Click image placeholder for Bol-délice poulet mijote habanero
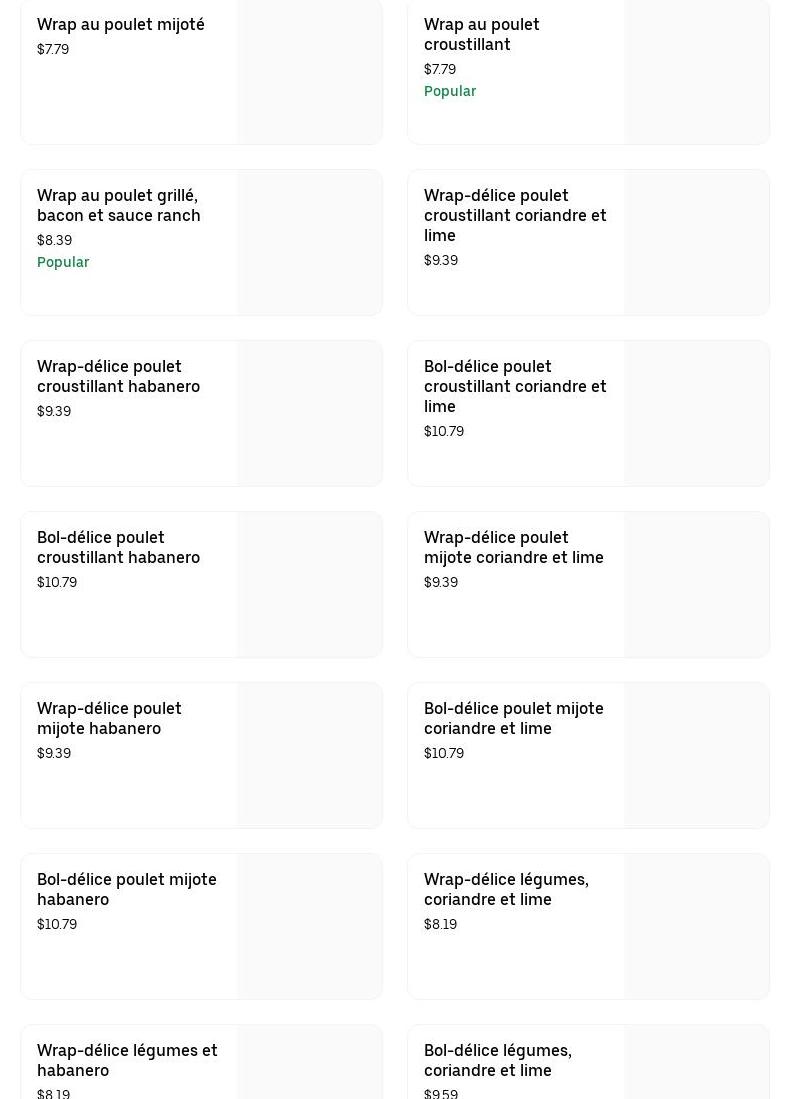The image size is (804, 1099). pyautogui.click(x=309, y=926)
